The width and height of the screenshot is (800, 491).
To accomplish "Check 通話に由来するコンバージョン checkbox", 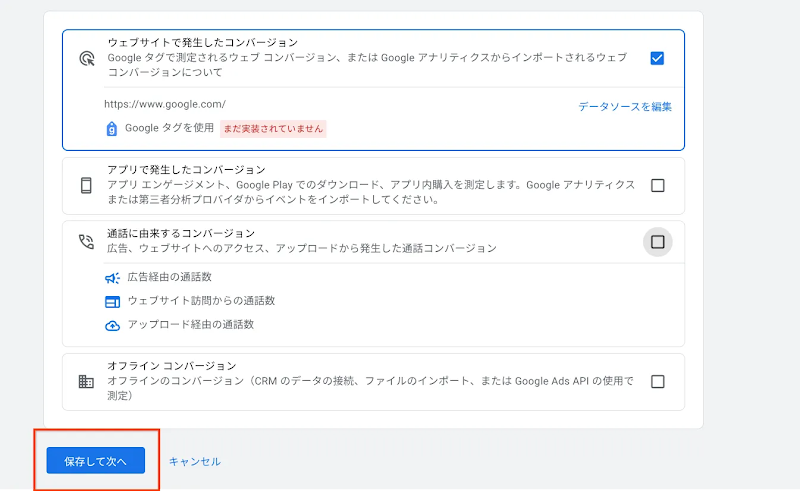I will (658, 241).
